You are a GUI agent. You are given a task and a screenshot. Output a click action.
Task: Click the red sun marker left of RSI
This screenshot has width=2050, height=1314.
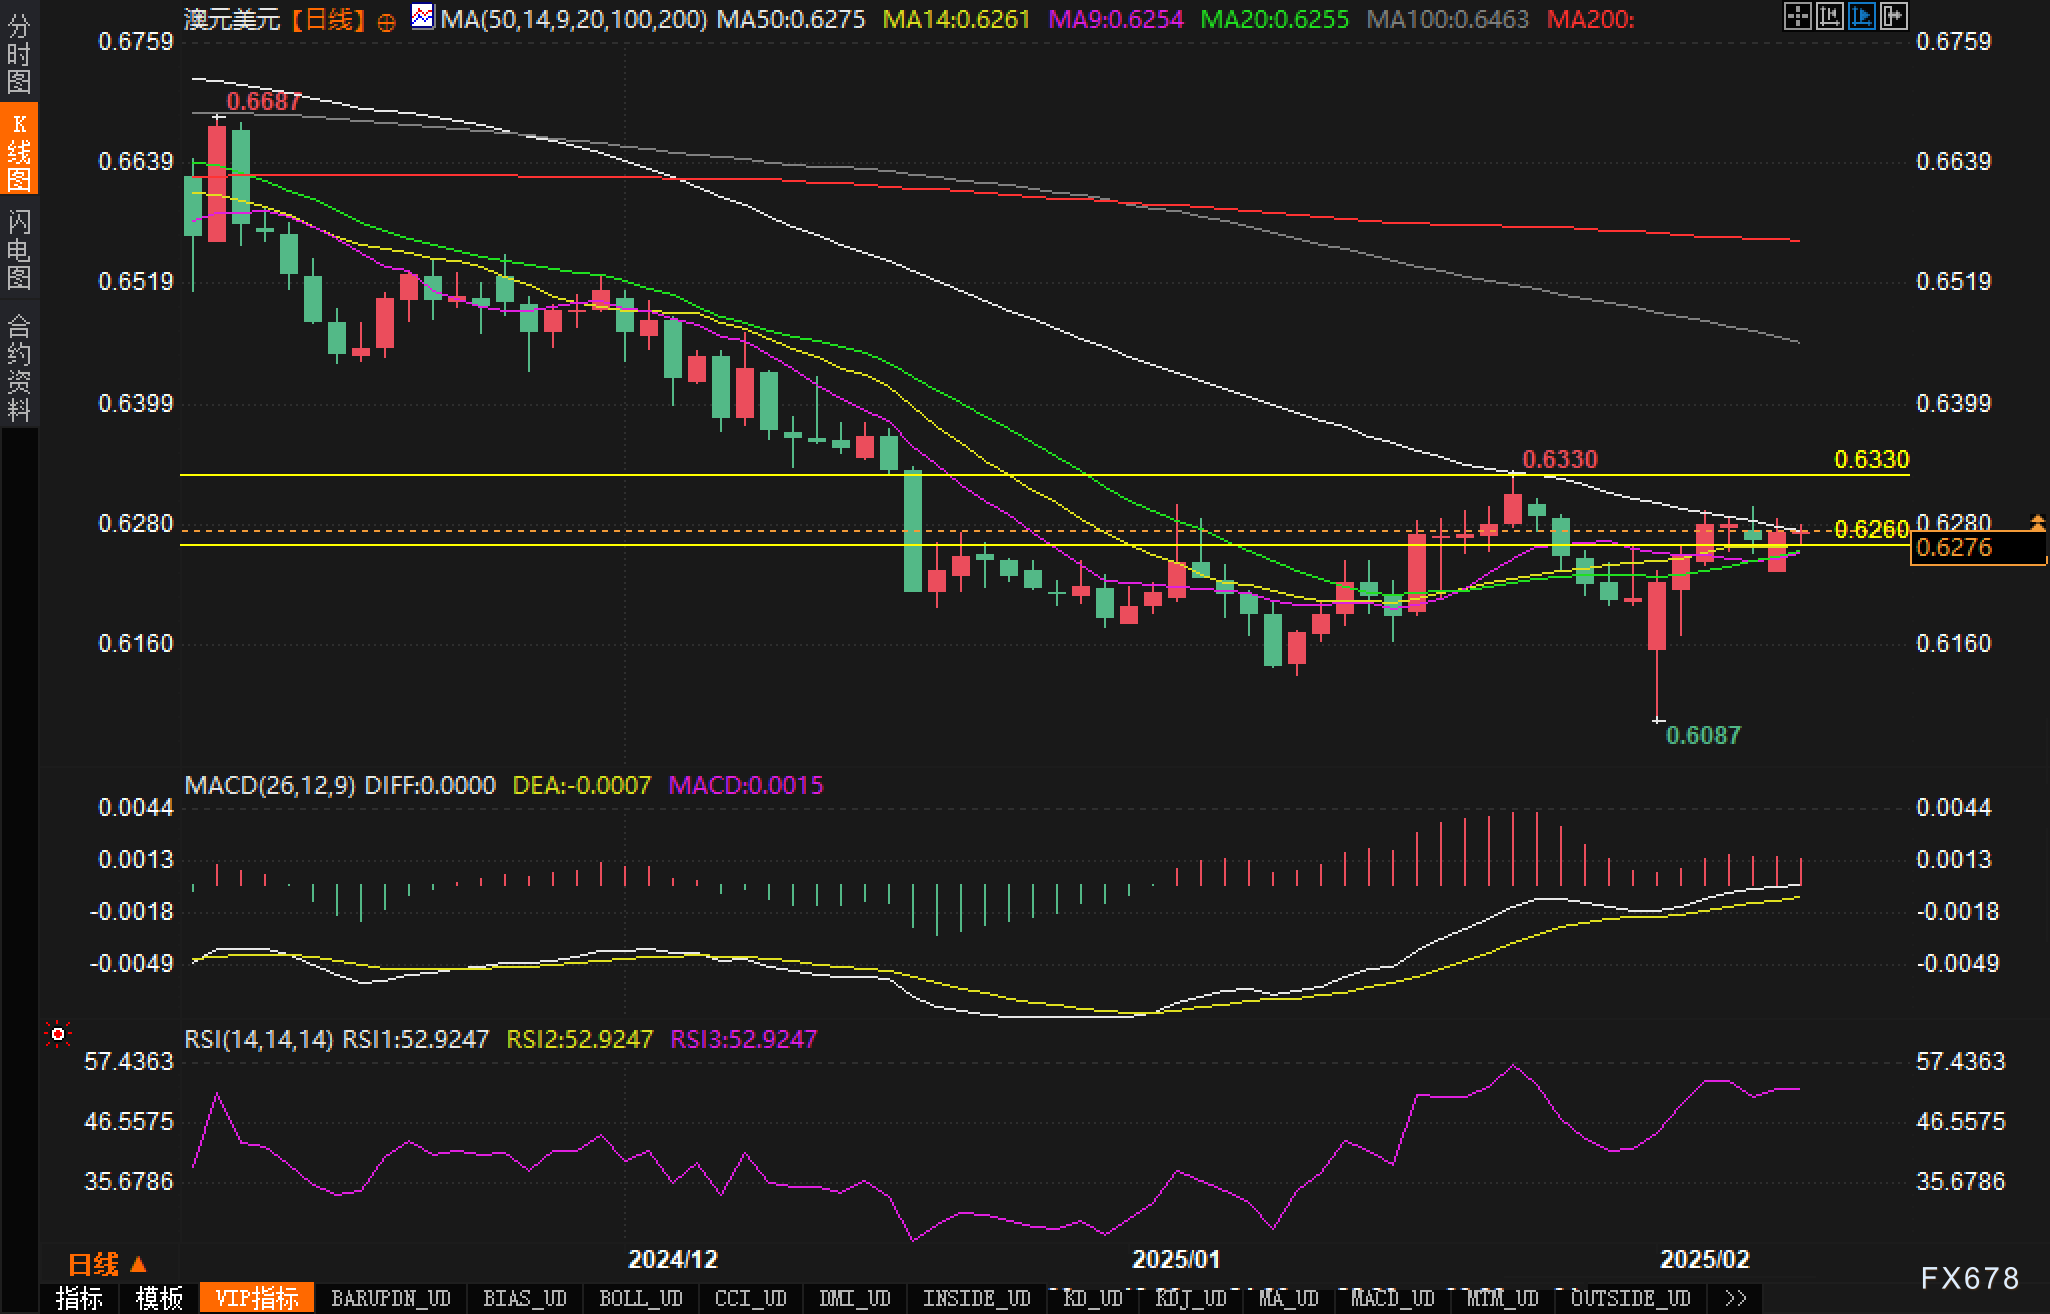[x=58, y=1034]
